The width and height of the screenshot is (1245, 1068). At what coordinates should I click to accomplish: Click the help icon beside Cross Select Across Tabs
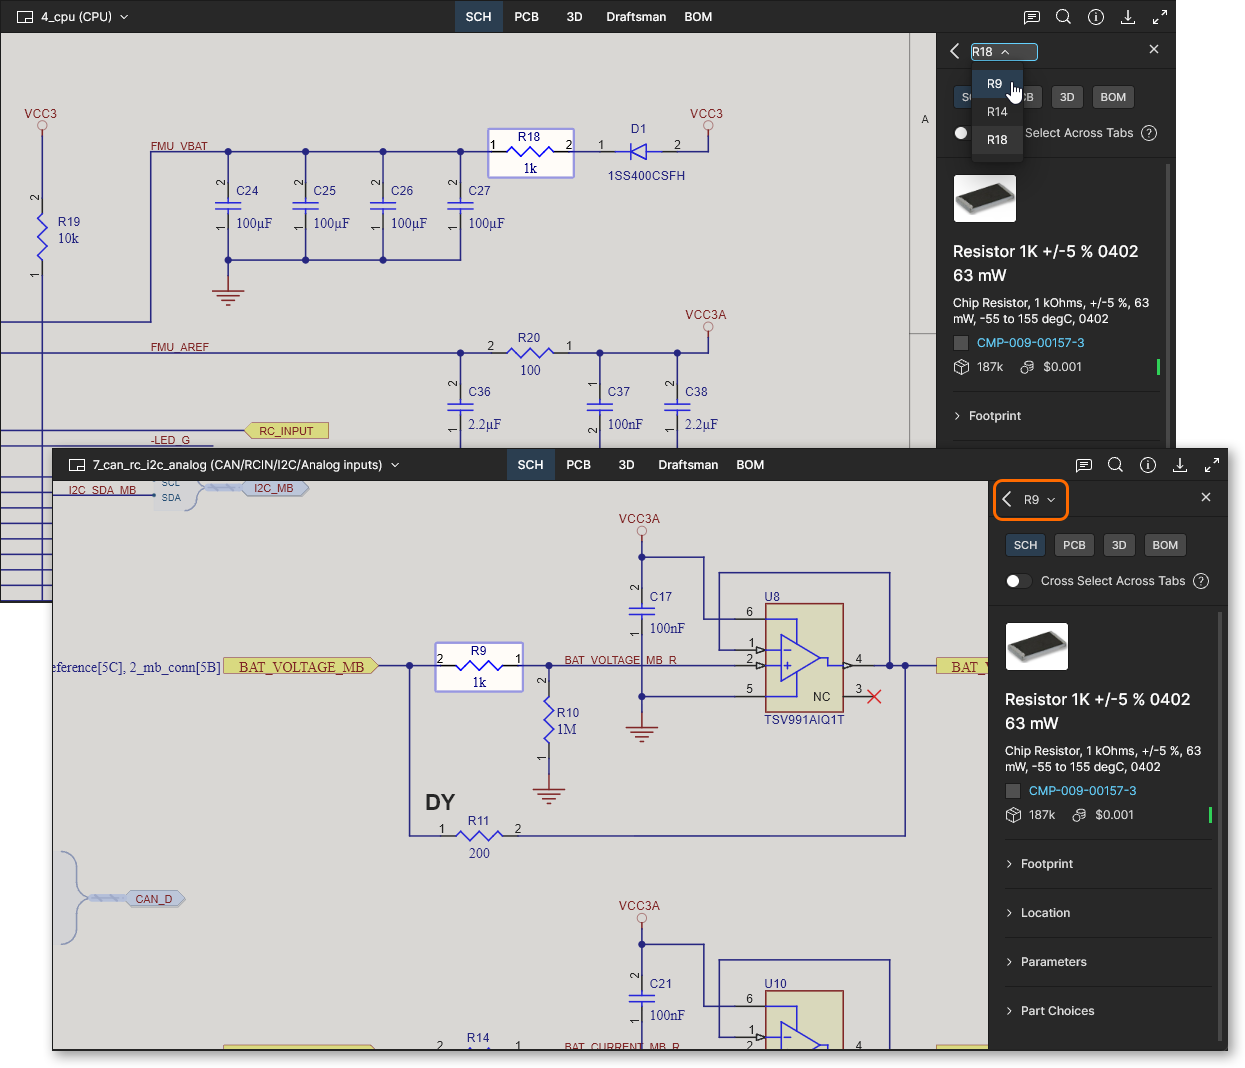click(x=1201, y=581)
